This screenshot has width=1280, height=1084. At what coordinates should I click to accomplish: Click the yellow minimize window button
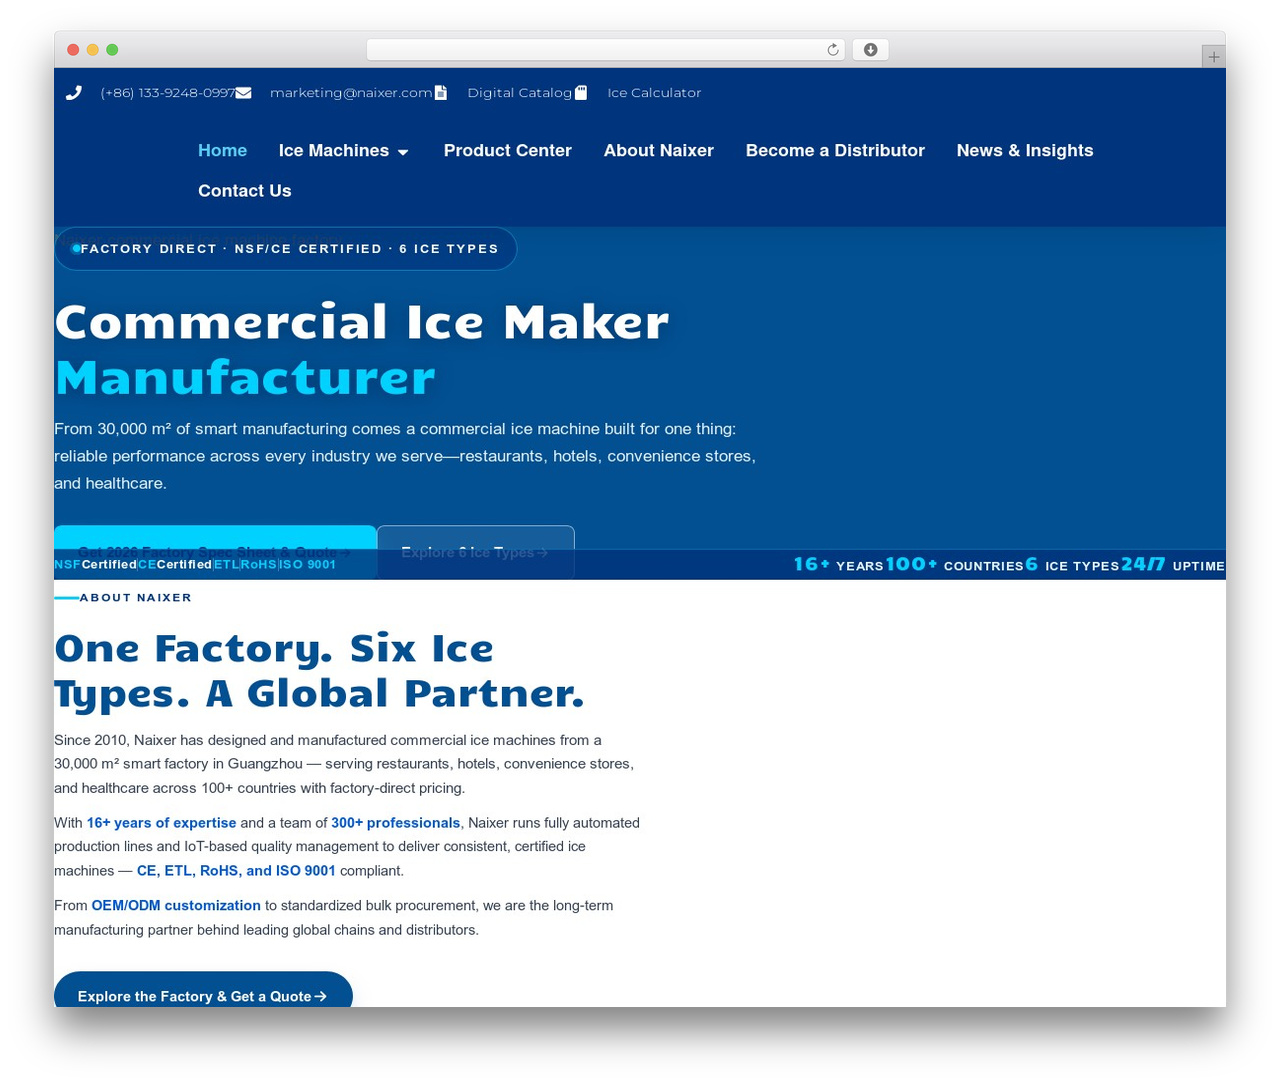(93, 50)
